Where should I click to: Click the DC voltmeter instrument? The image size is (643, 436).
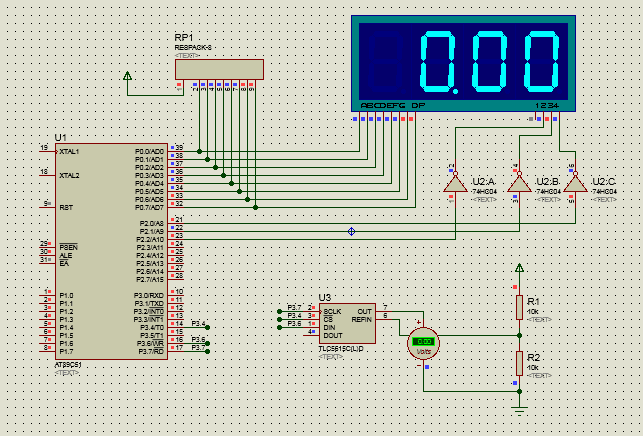click(423, 344)
